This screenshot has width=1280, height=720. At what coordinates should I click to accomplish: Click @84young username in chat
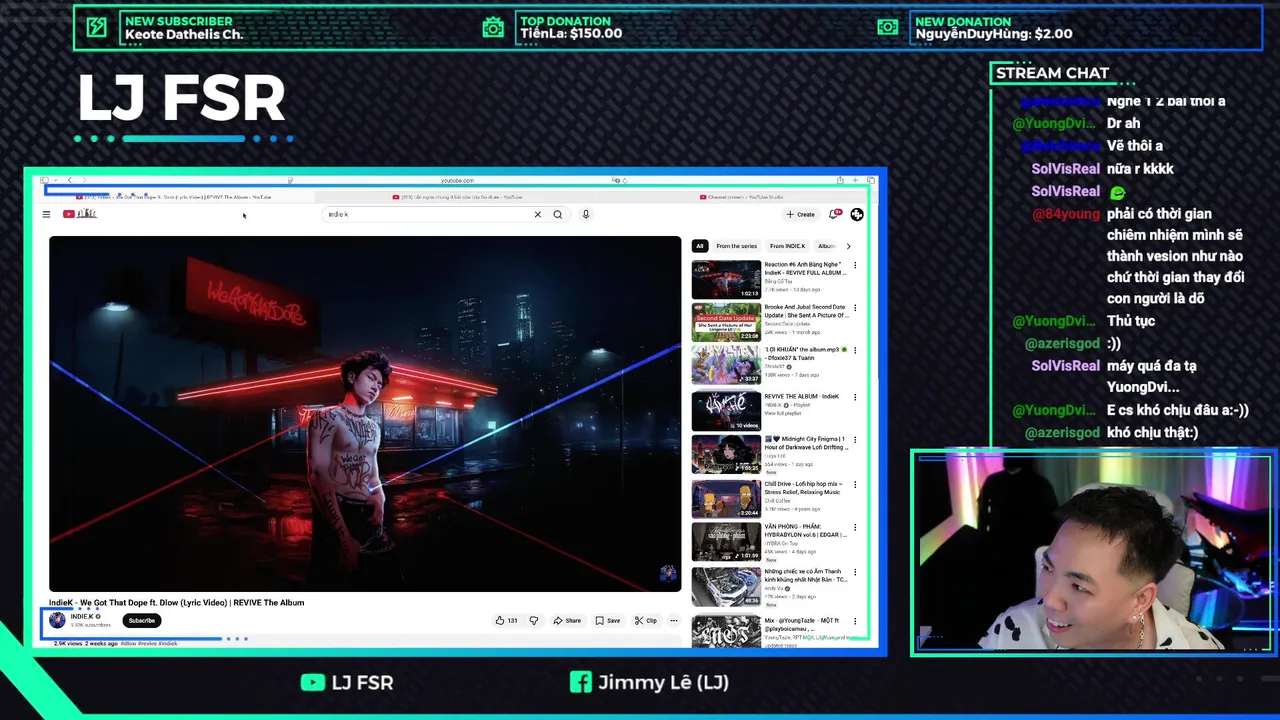point(1067,213)
